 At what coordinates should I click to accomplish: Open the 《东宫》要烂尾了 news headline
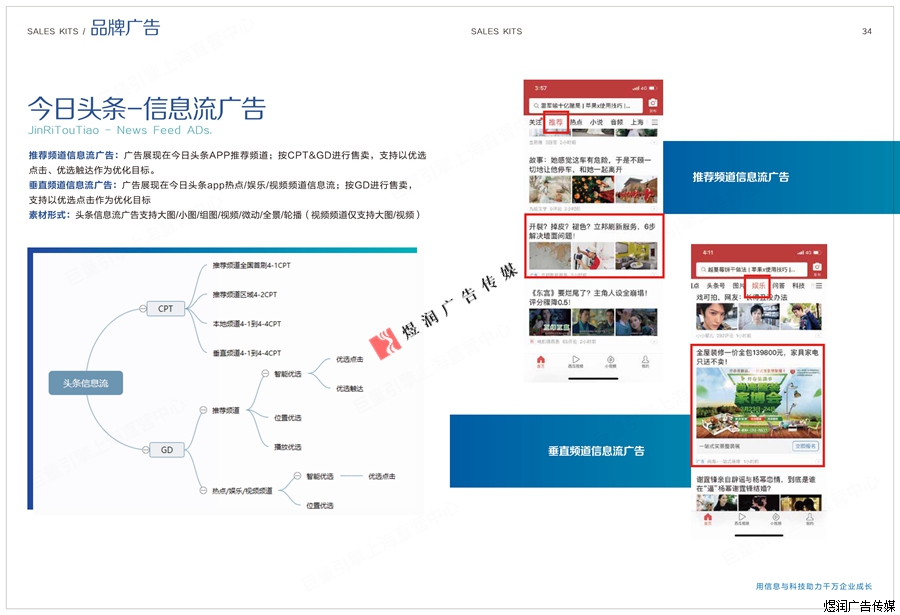tap(589, 297)
